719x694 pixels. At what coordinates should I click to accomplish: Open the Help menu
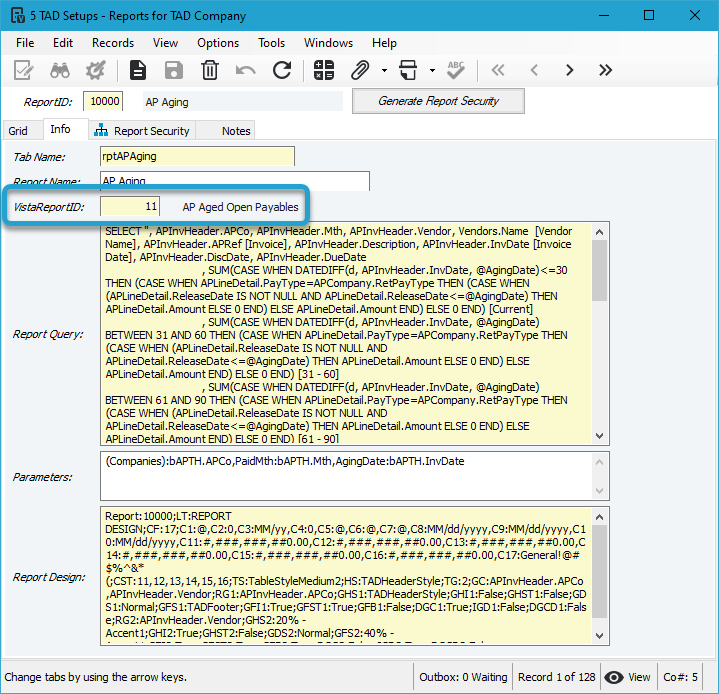384,43
